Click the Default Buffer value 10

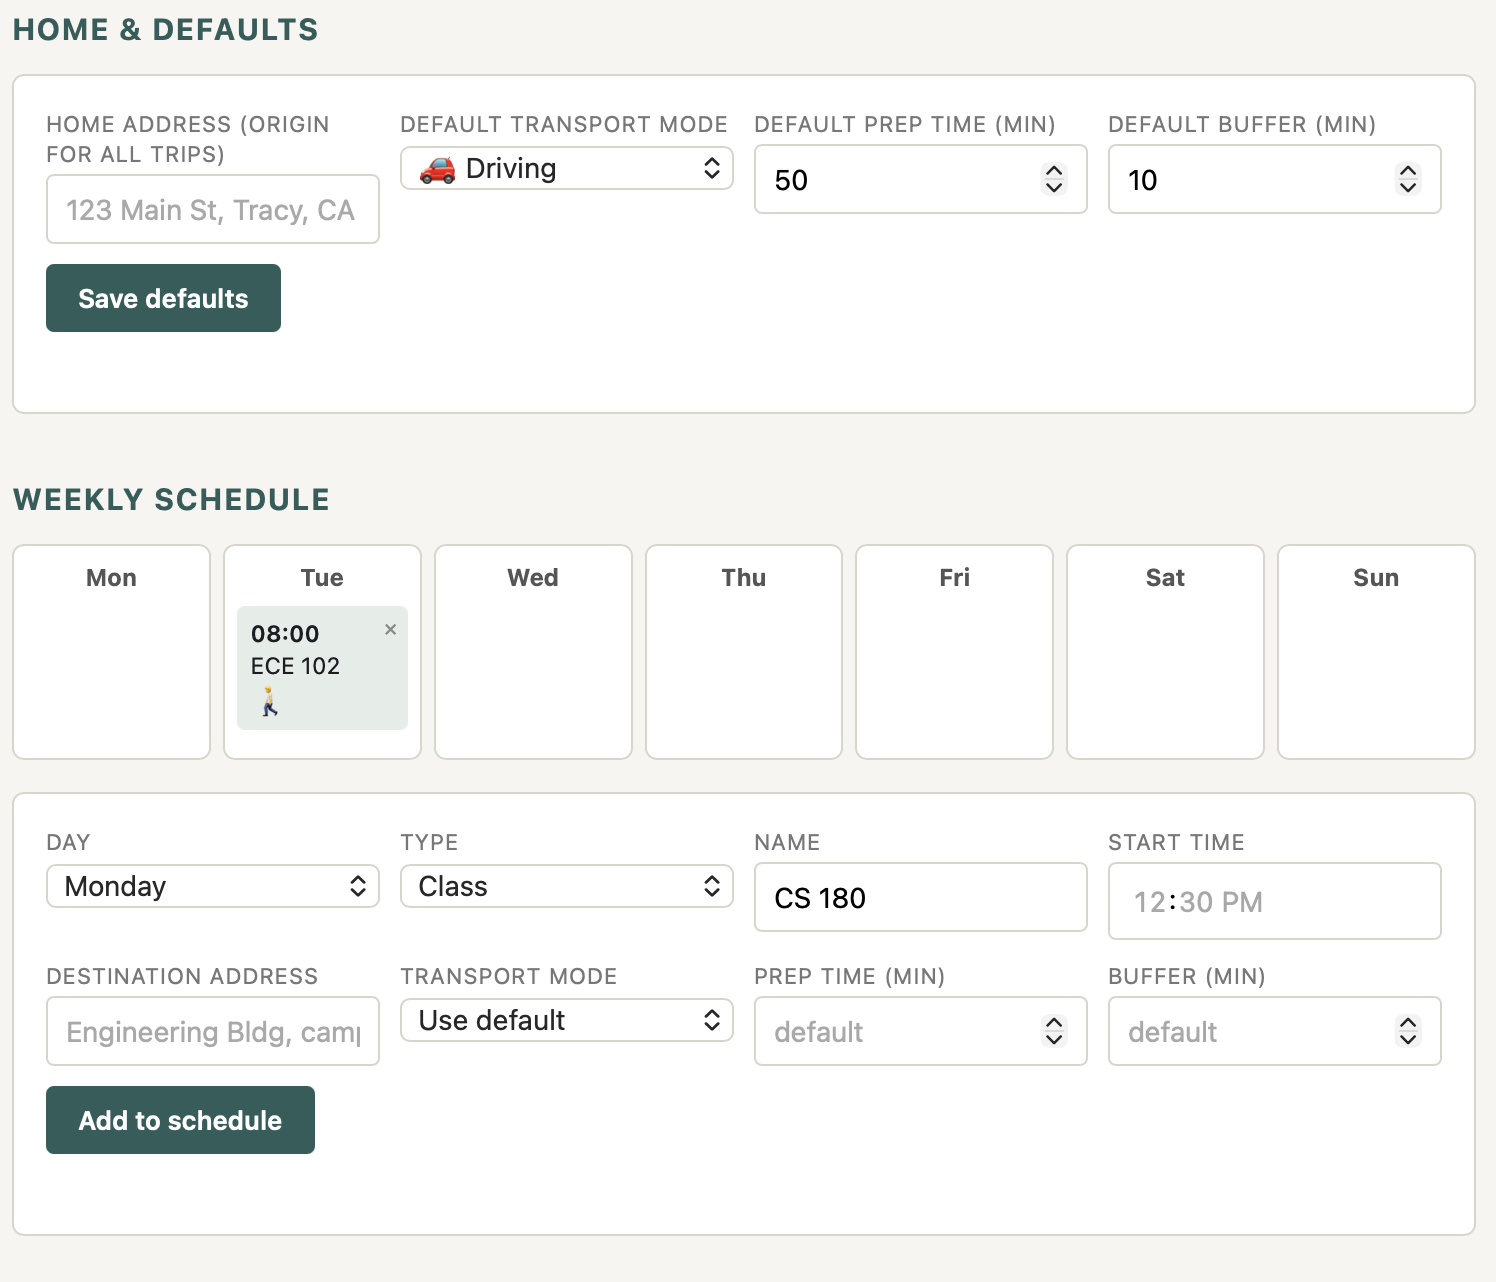click(x=1143, y=180)
